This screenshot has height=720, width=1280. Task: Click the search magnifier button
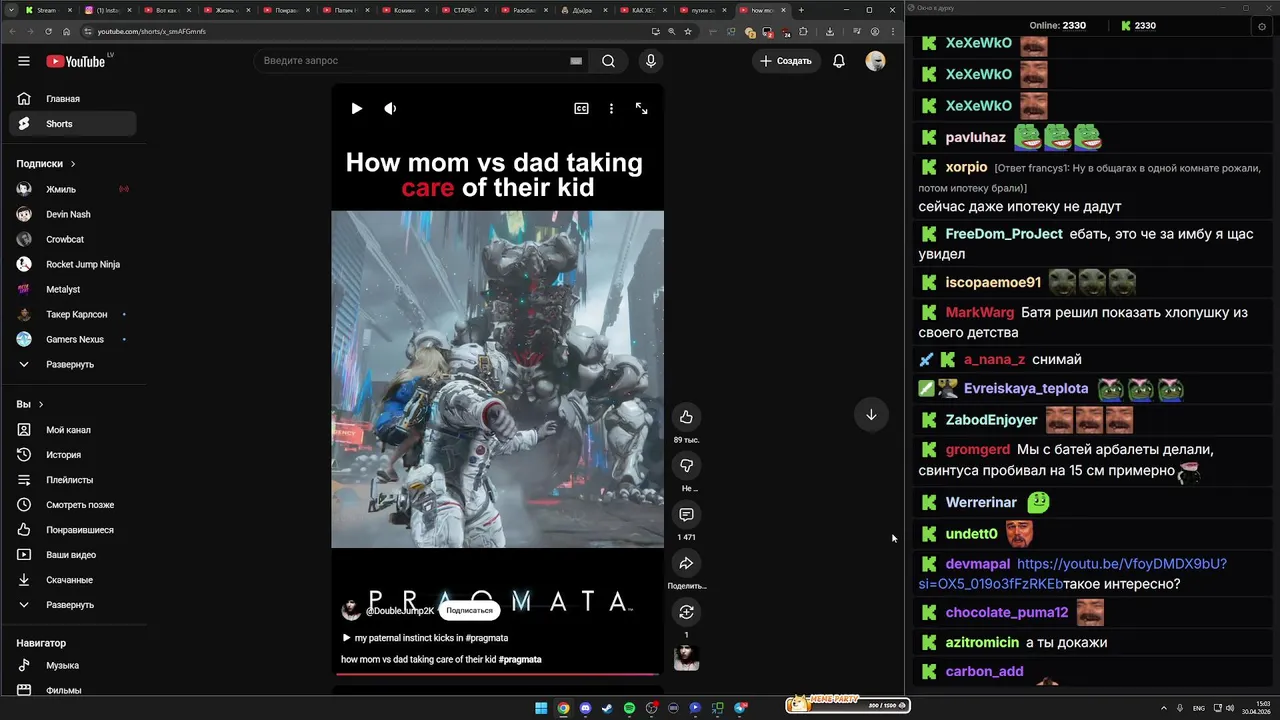coord(608,61)
